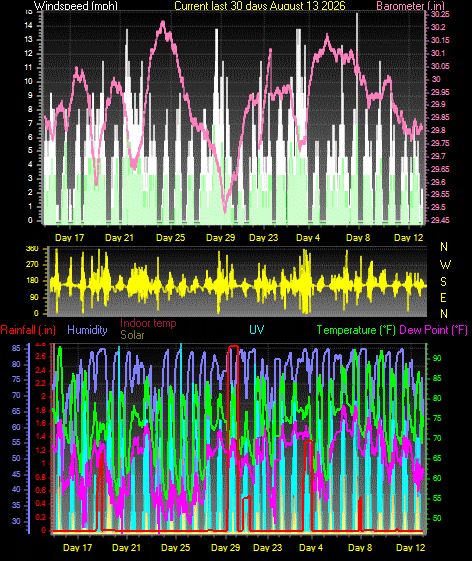Viewport: 472px width, 561px height.
Task: Select the 'Humidity' legend label
Action: pos(87,330)
